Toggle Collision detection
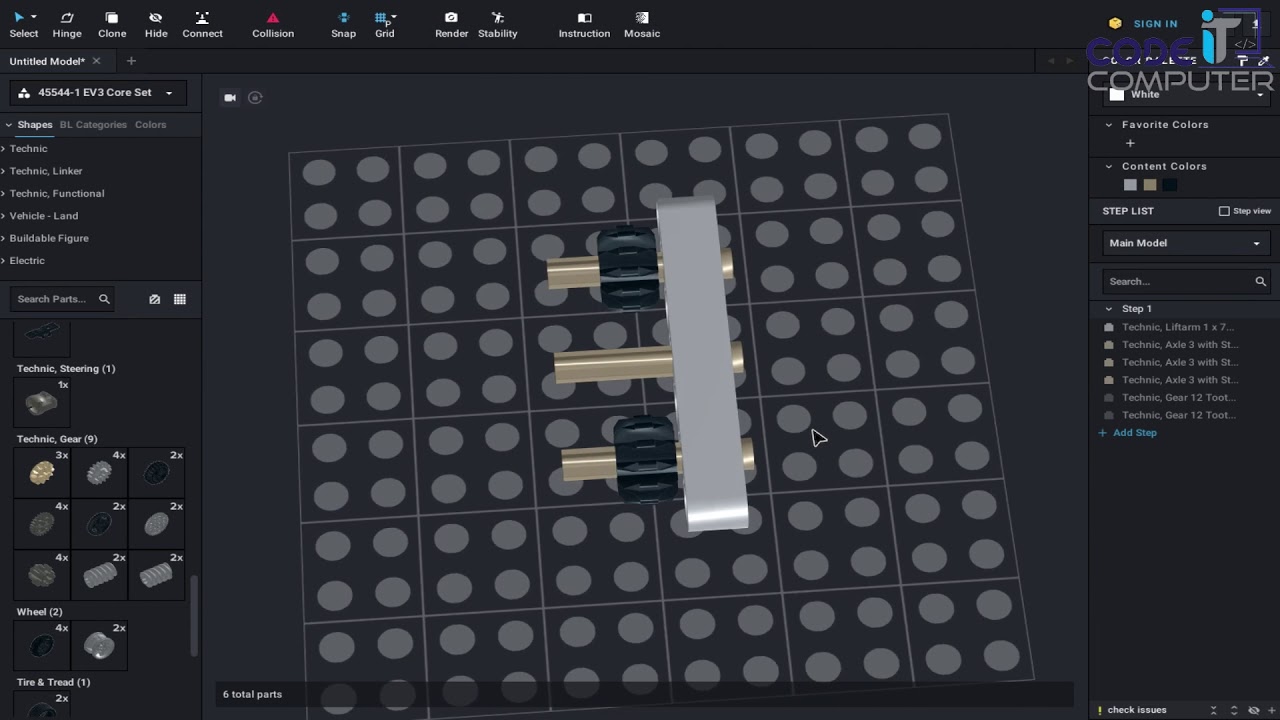 pos(273,24)
